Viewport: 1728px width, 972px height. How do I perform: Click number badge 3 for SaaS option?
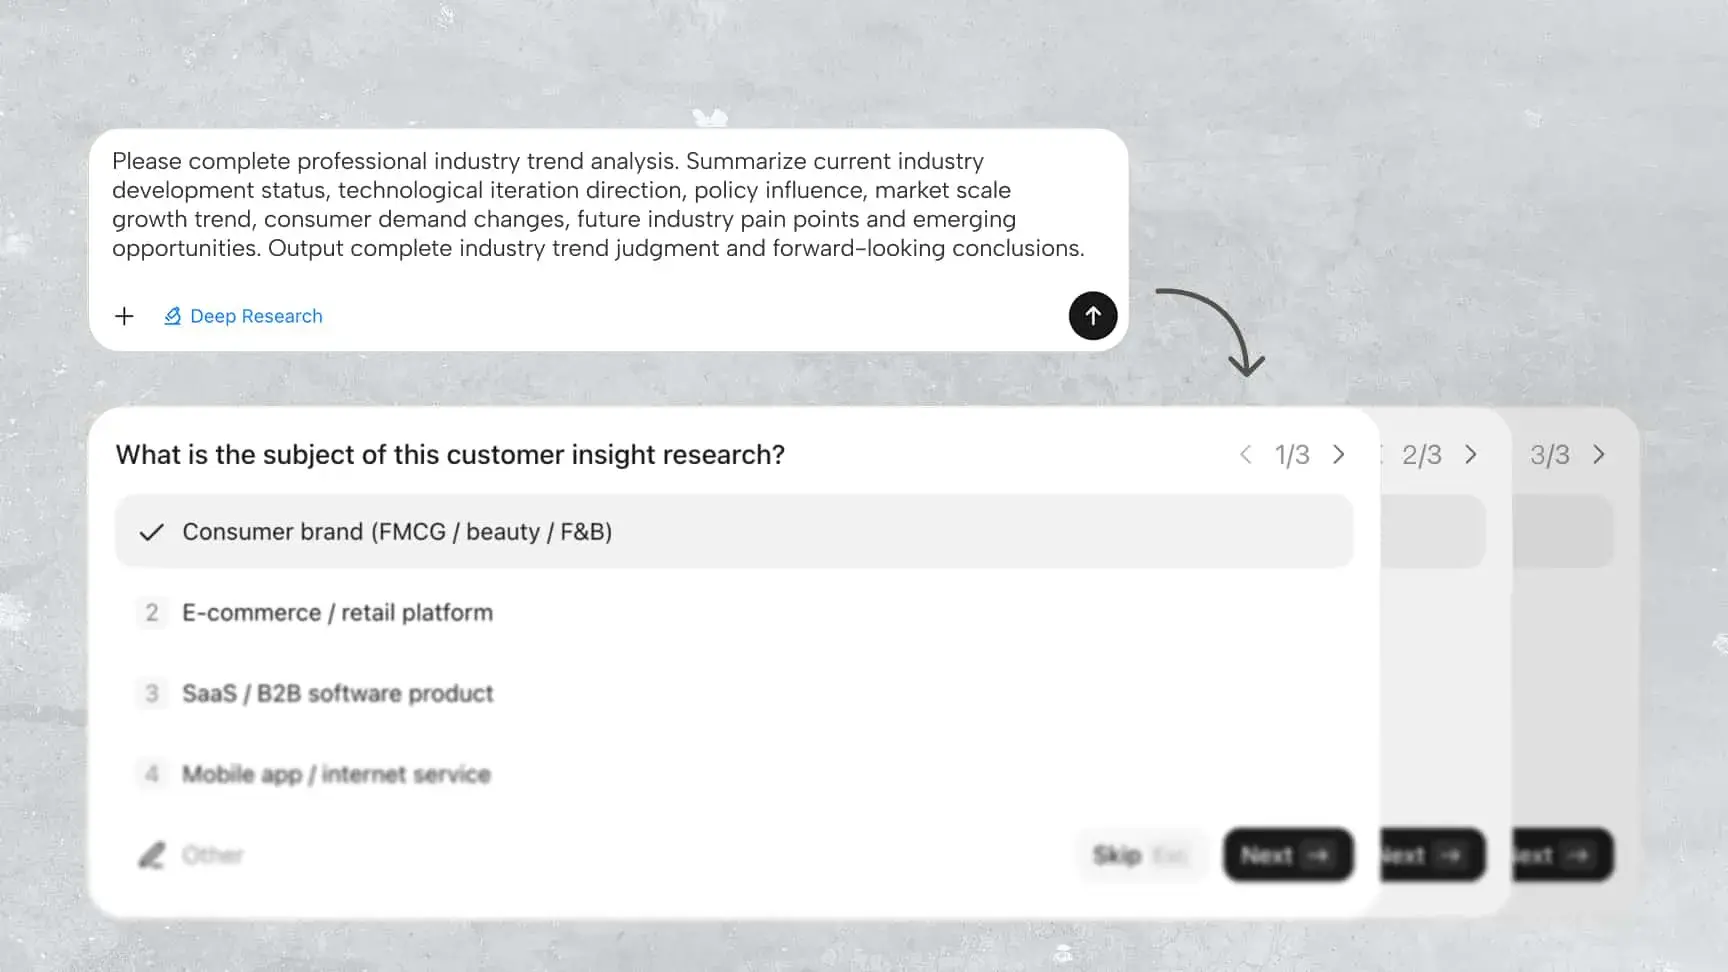click(x=151, y=693)
